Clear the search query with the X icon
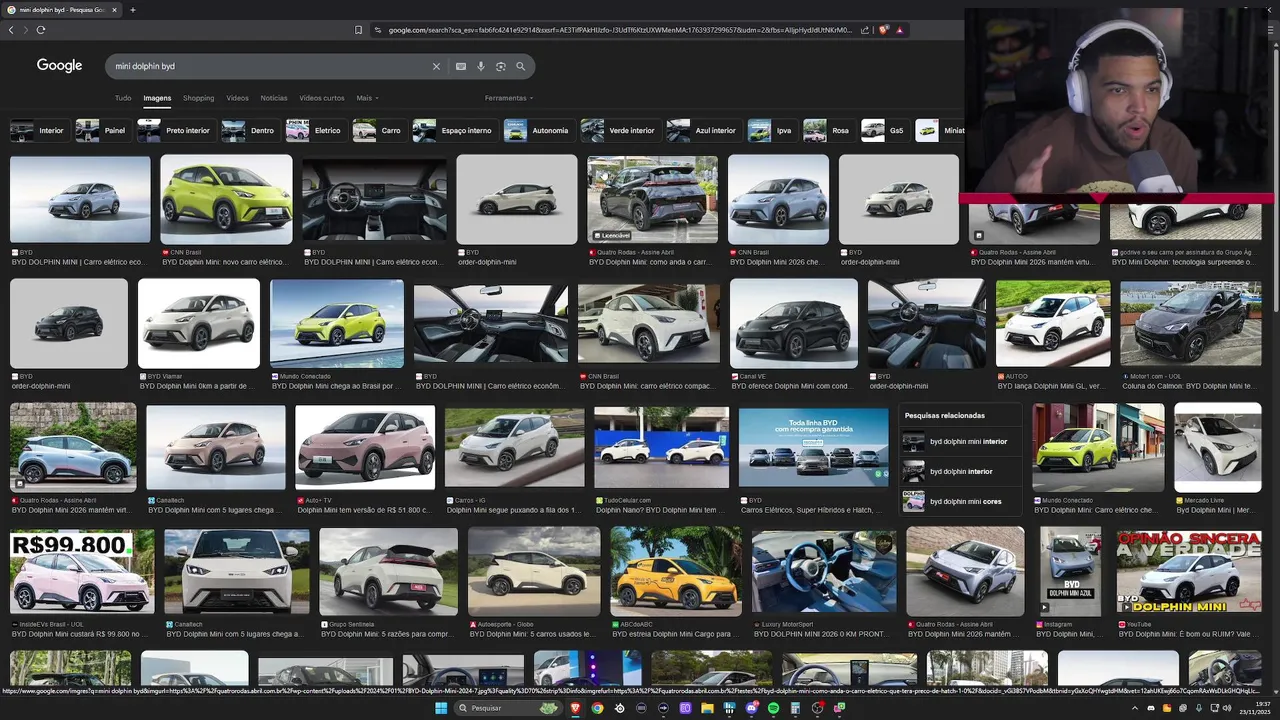The width and height of the screenshot is (1280, 720). coord(436,66)
